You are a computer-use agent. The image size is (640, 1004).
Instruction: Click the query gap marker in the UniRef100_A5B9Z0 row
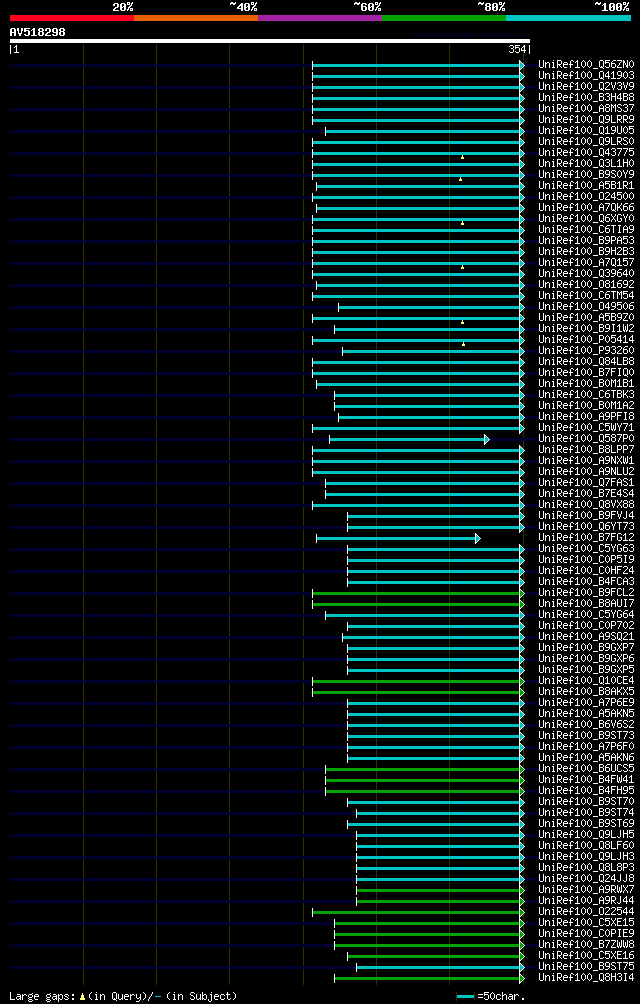tap(462, 321)
